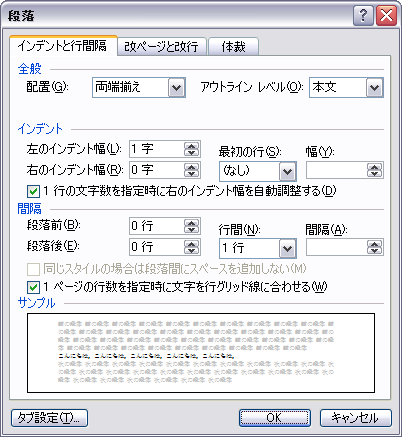Select the インデントと行間隔 tab

[63, 45]
